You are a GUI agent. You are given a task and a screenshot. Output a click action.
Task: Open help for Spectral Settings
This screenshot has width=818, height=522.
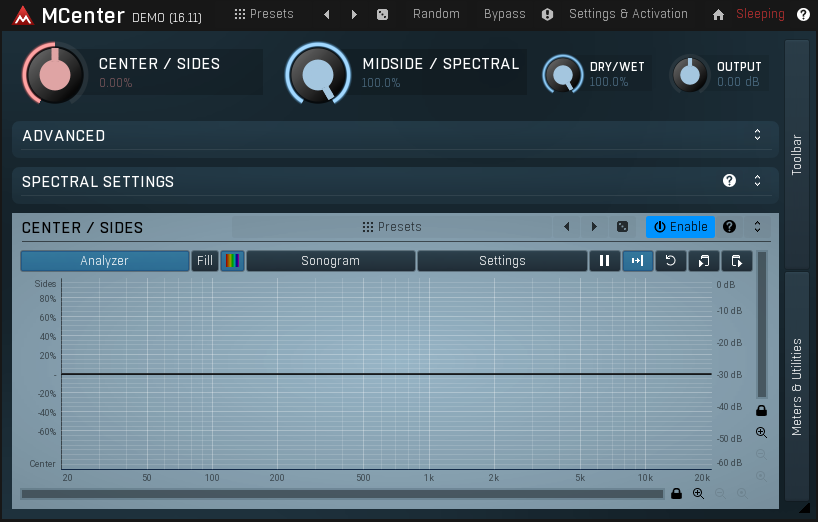tap(730, 181)
